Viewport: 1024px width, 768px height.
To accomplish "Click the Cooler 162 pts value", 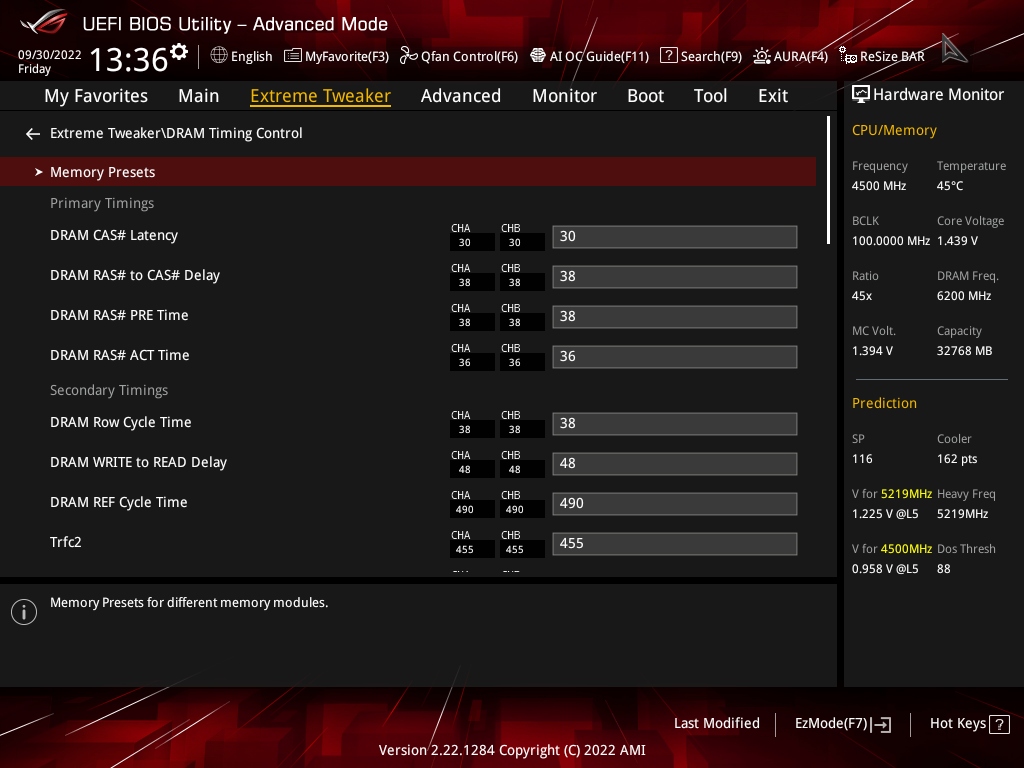I will [957, 459].
